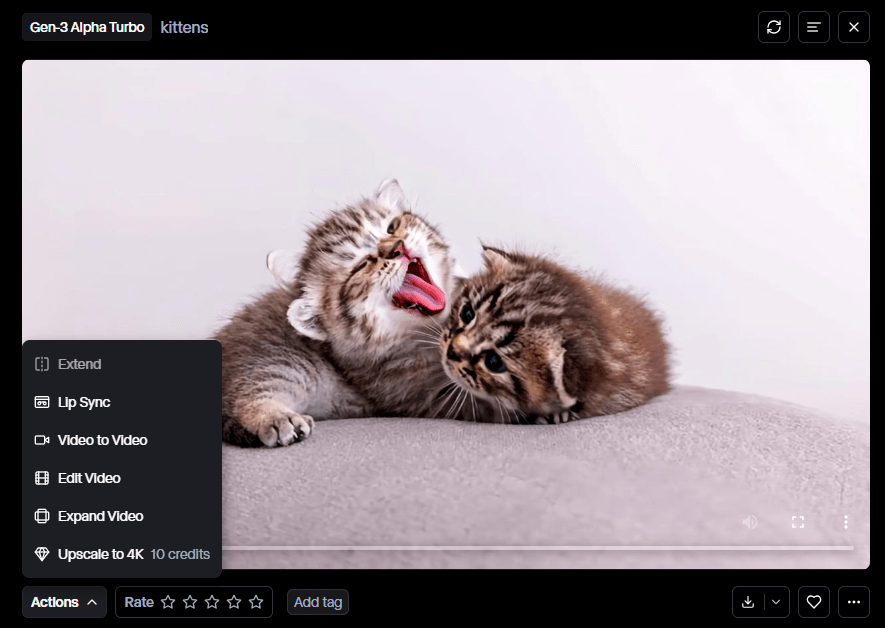Click the Gen-3 Alpha Turbo label

coord(87,27)
